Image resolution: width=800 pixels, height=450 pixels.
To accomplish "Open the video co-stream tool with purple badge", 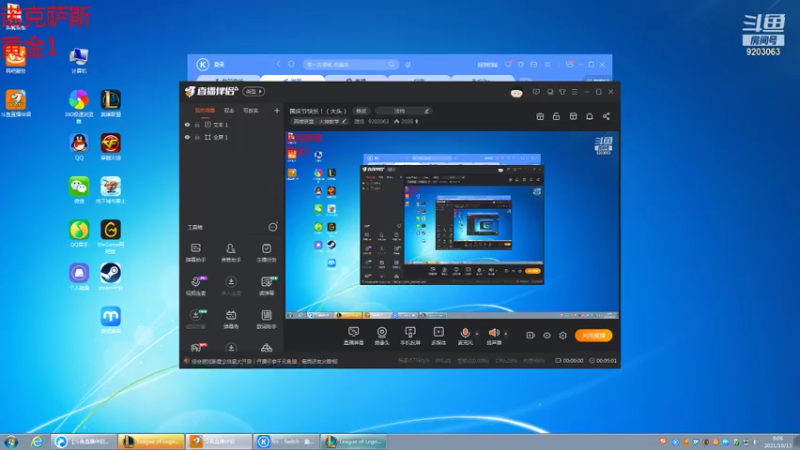I will tap(196, 285).
